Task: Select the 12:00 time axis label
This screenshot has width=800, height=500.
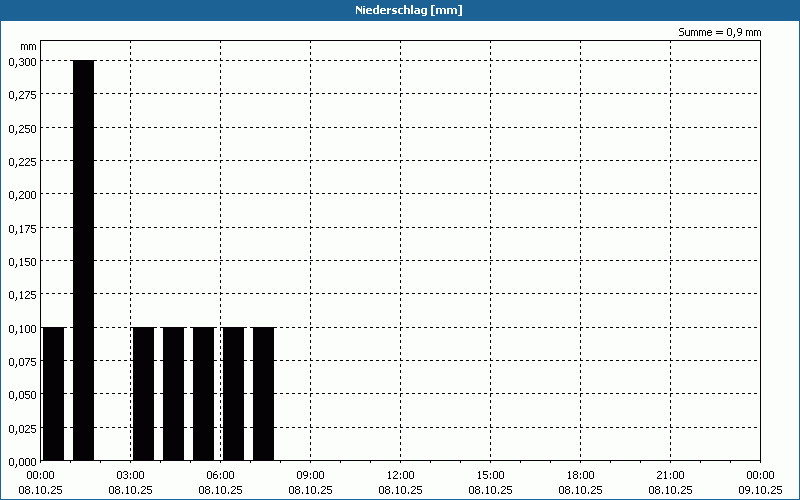Action: click(400, 475)
